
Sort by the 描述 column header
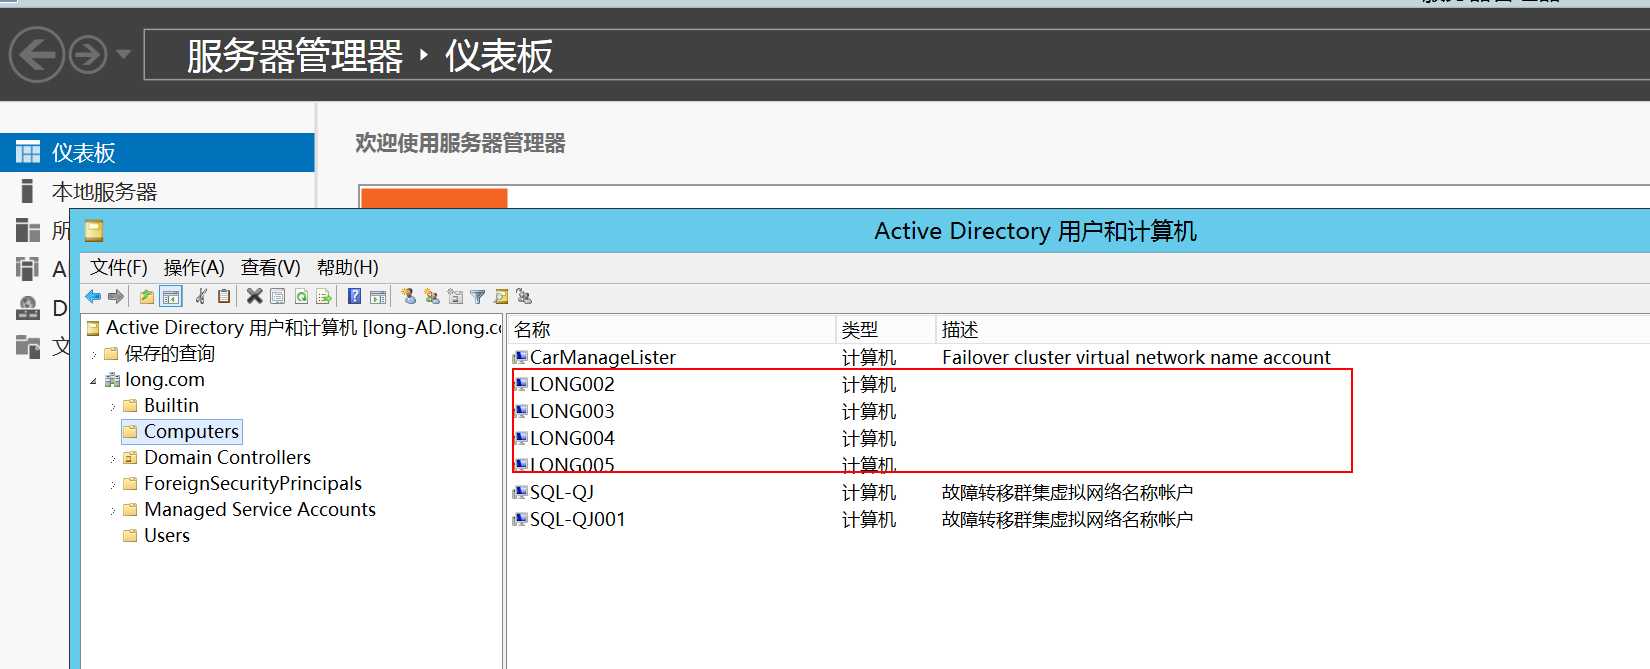[x=1292, y=329]
